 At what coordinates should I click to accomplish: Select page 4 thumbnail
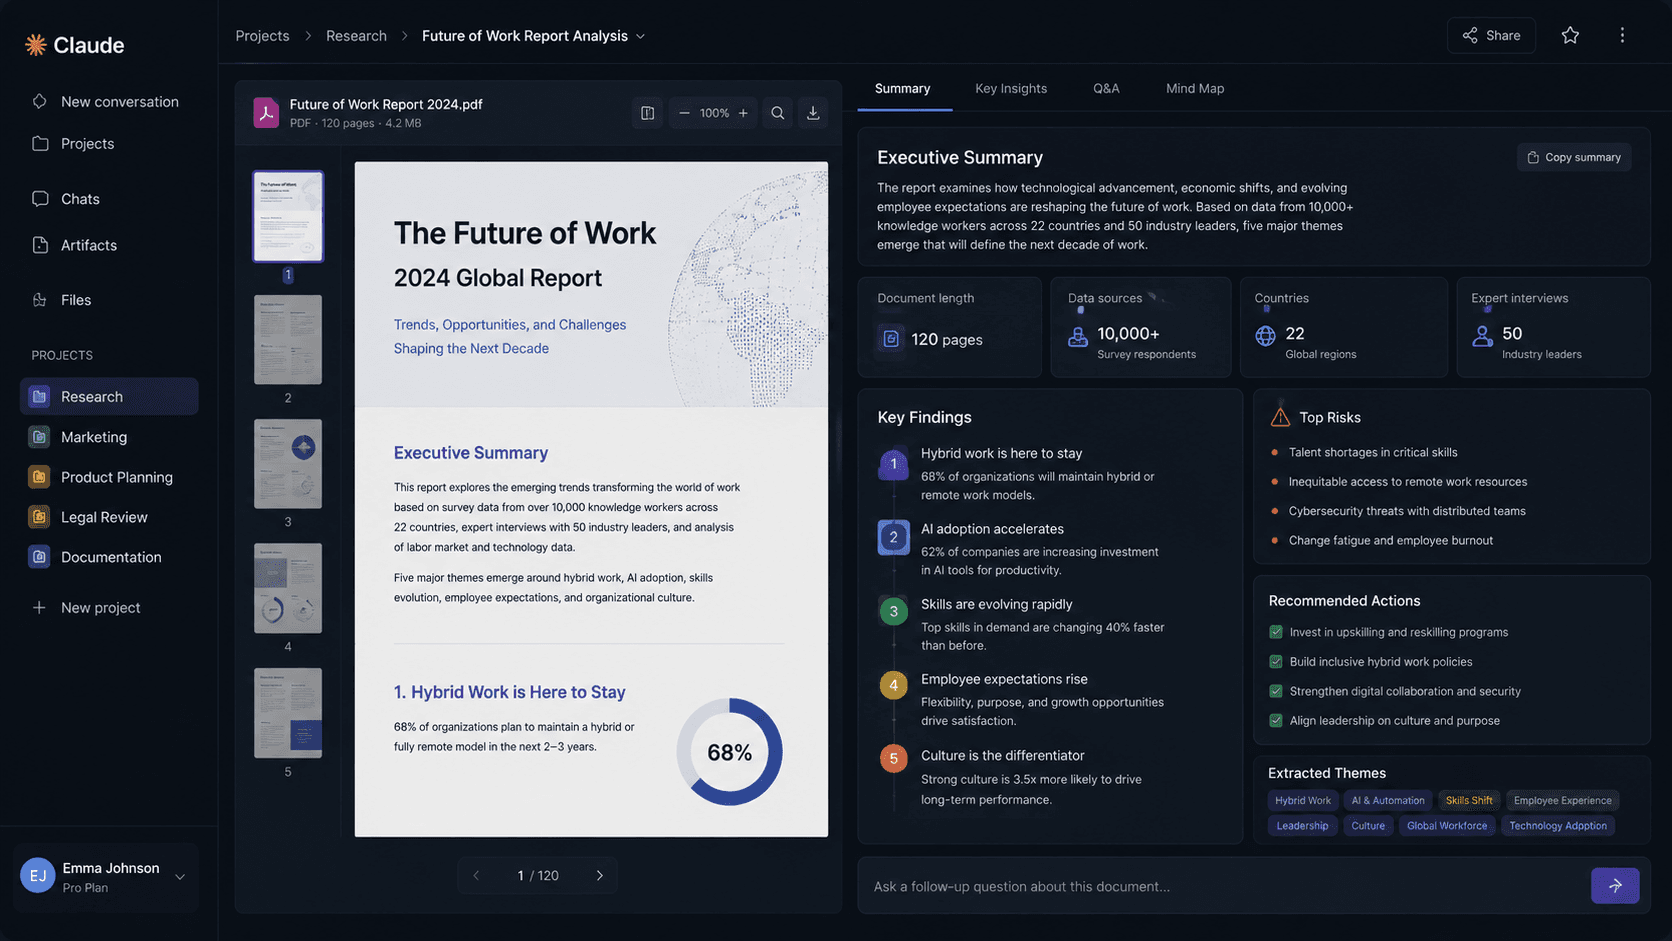(x=288, y=588)
